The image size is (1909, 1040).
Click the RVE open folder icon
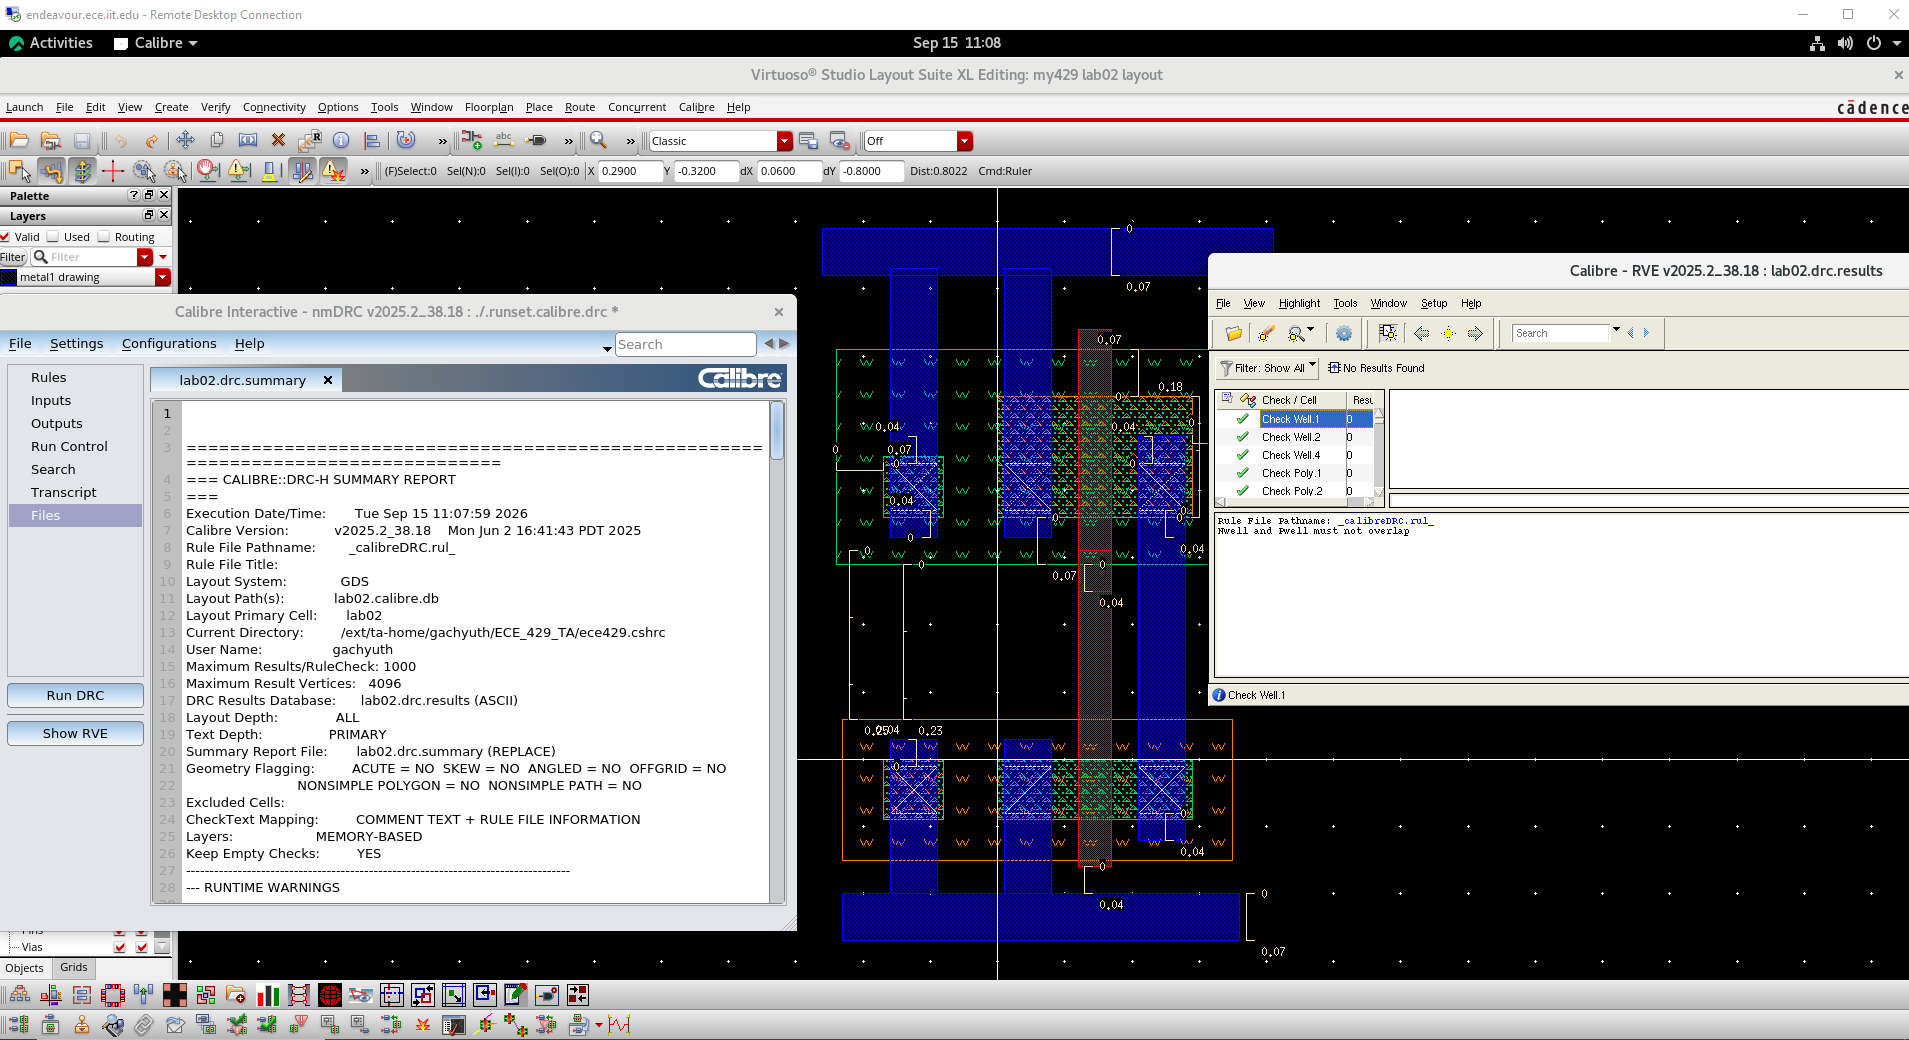click(x=1233, y=334)
